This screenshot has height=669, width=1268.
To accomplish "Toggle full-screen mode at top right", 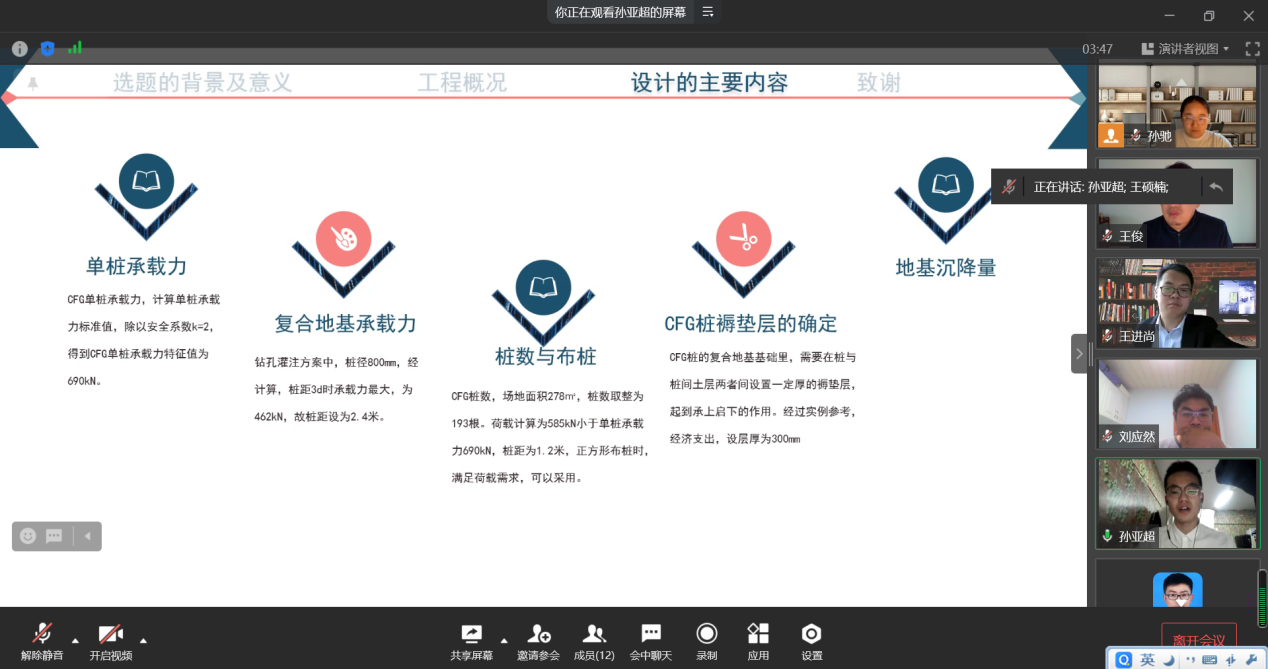I will point(1252,48).
